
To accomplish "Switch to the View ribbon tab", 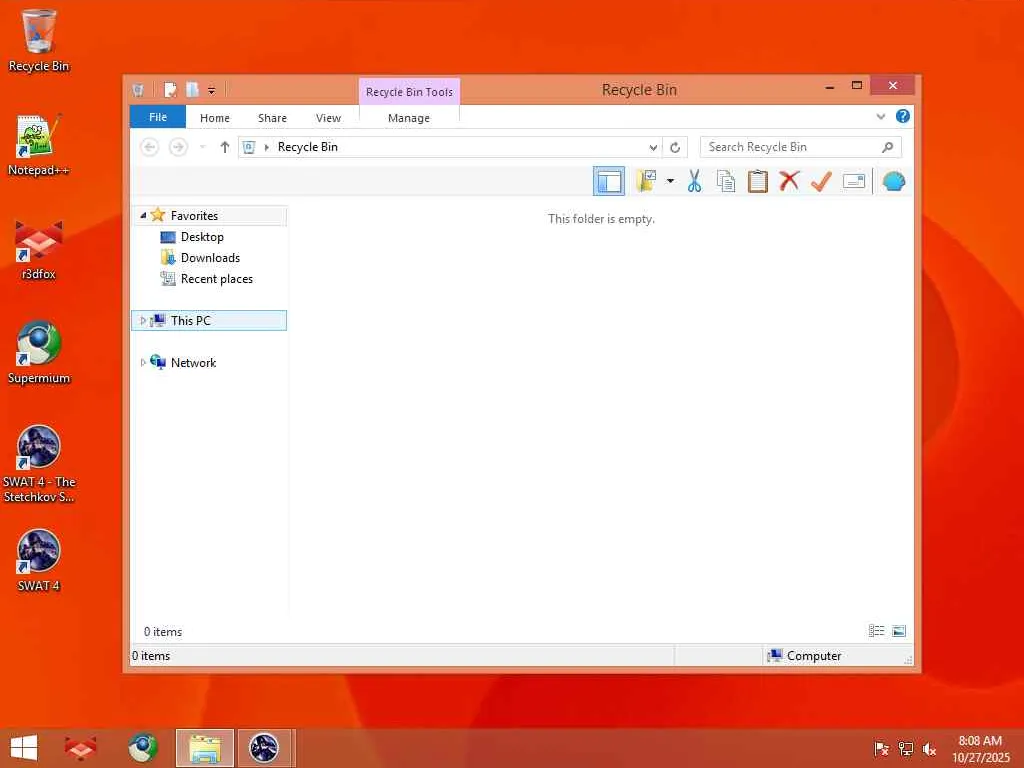I will (x=328, y=118).
